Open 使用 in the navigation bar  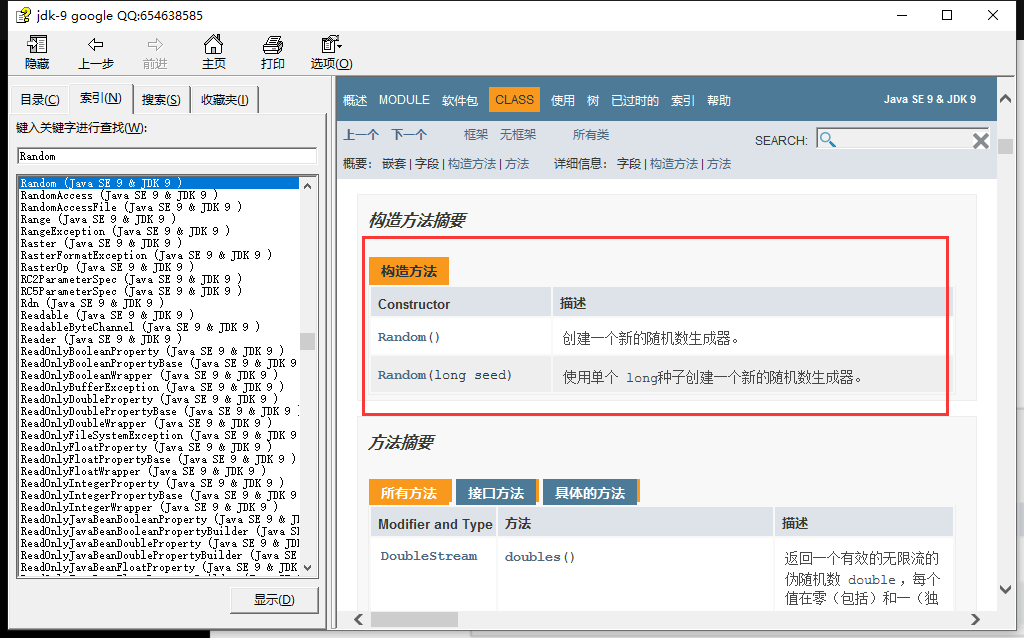(562, 101)
